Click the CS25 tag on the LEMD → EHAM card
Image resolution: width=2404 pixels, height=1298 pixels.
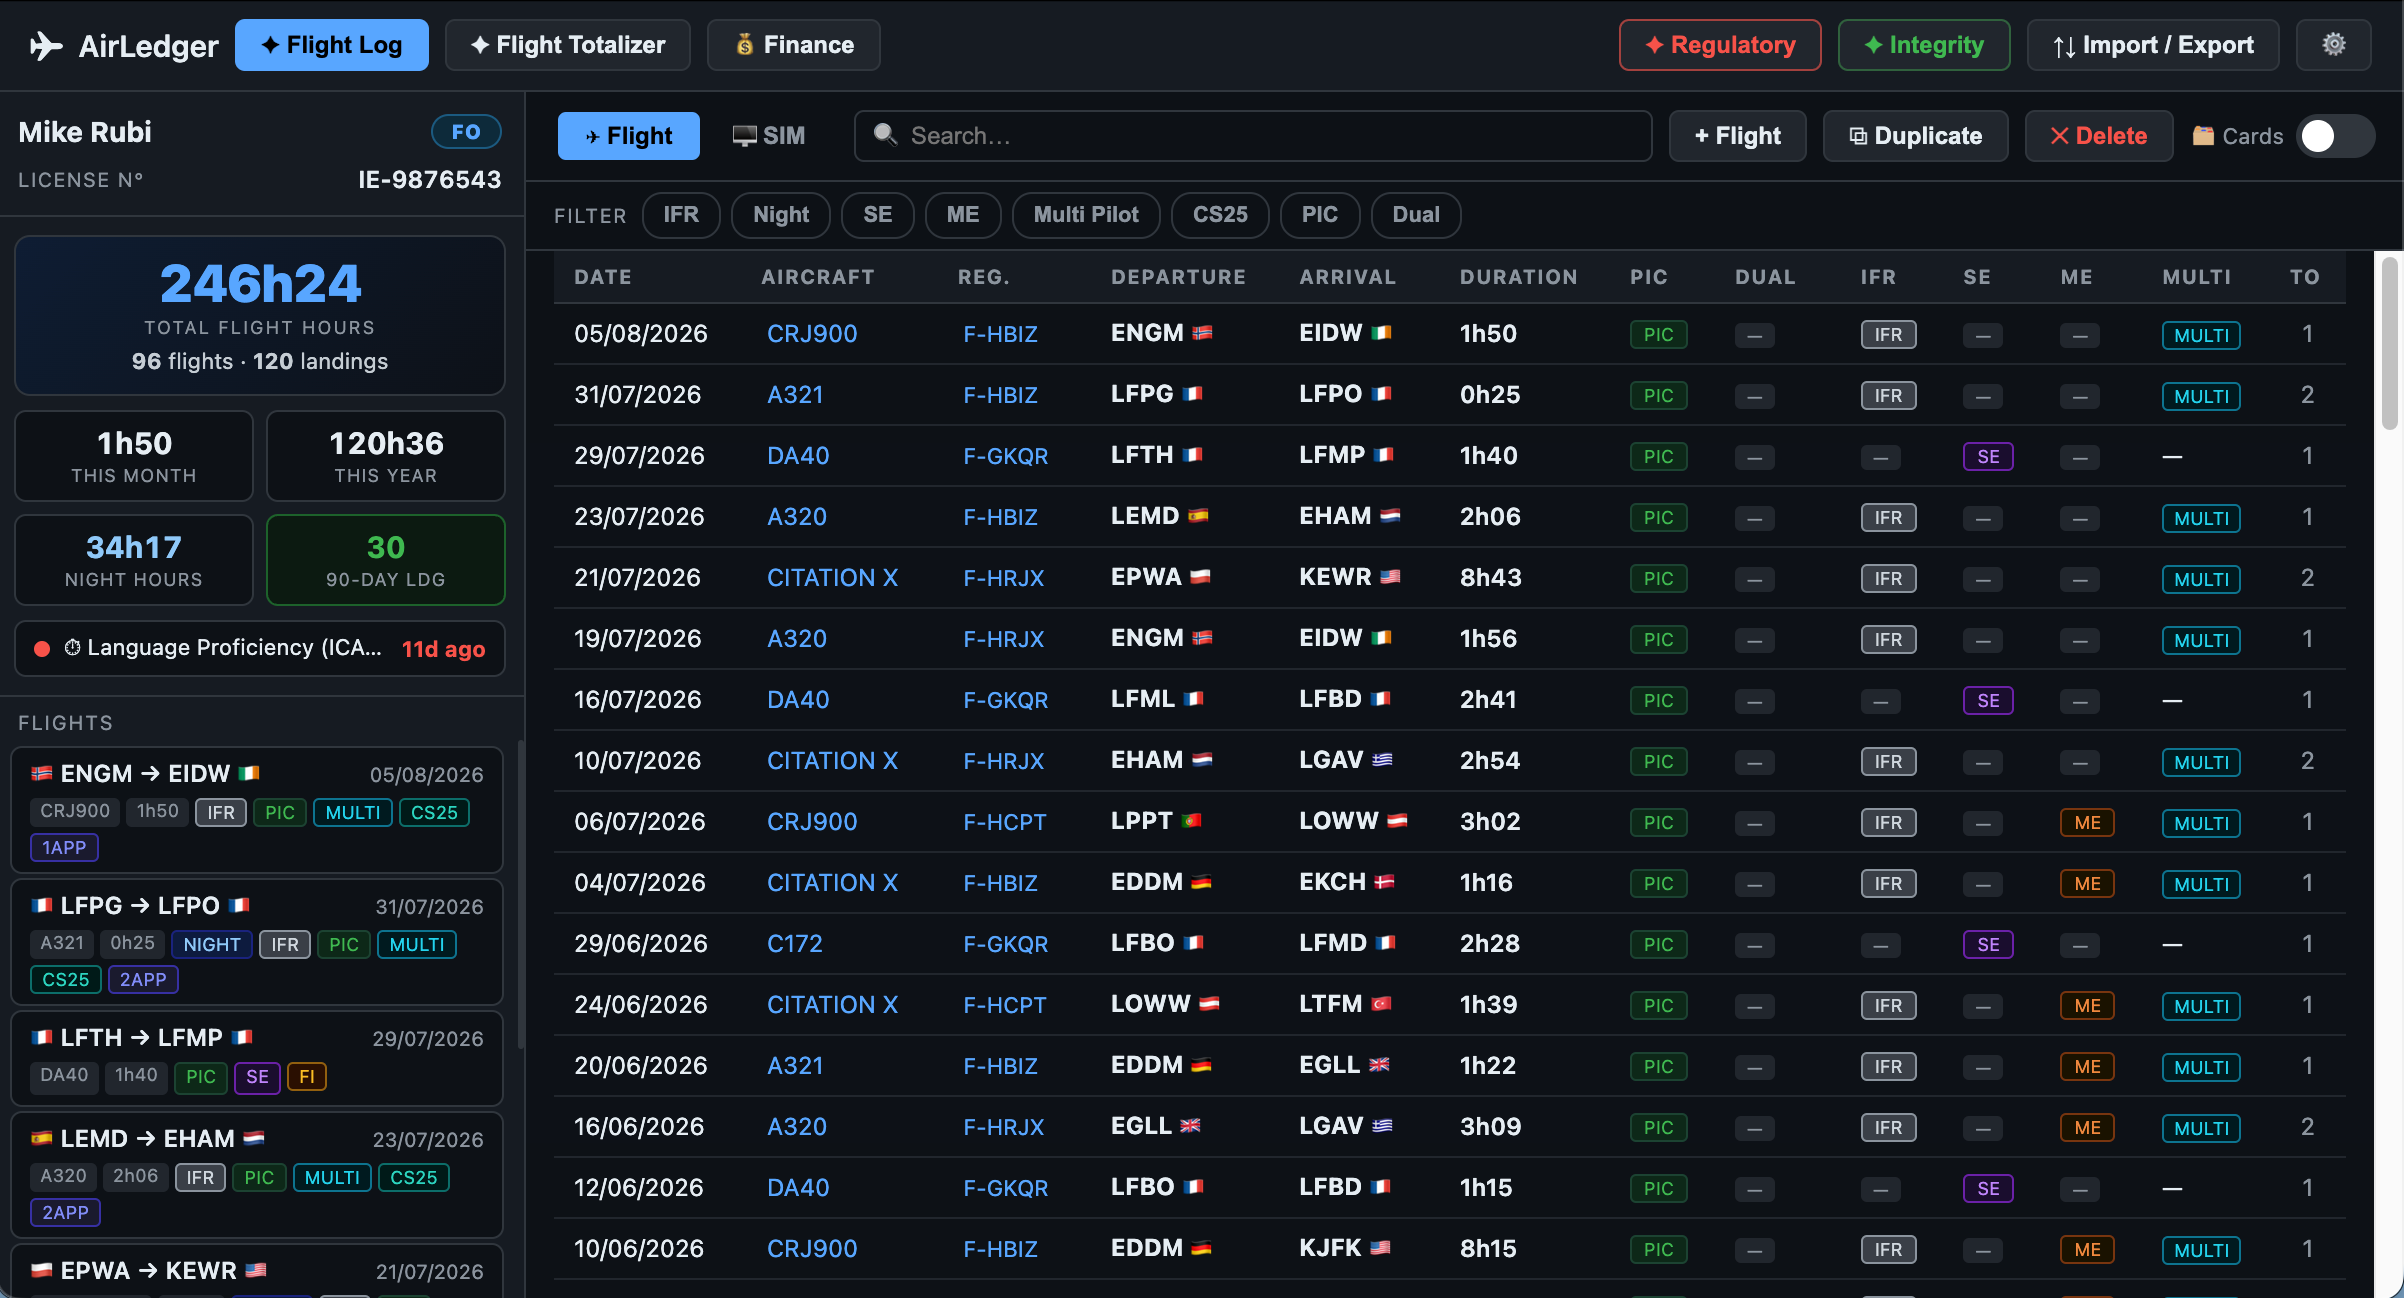point(414,1177)
